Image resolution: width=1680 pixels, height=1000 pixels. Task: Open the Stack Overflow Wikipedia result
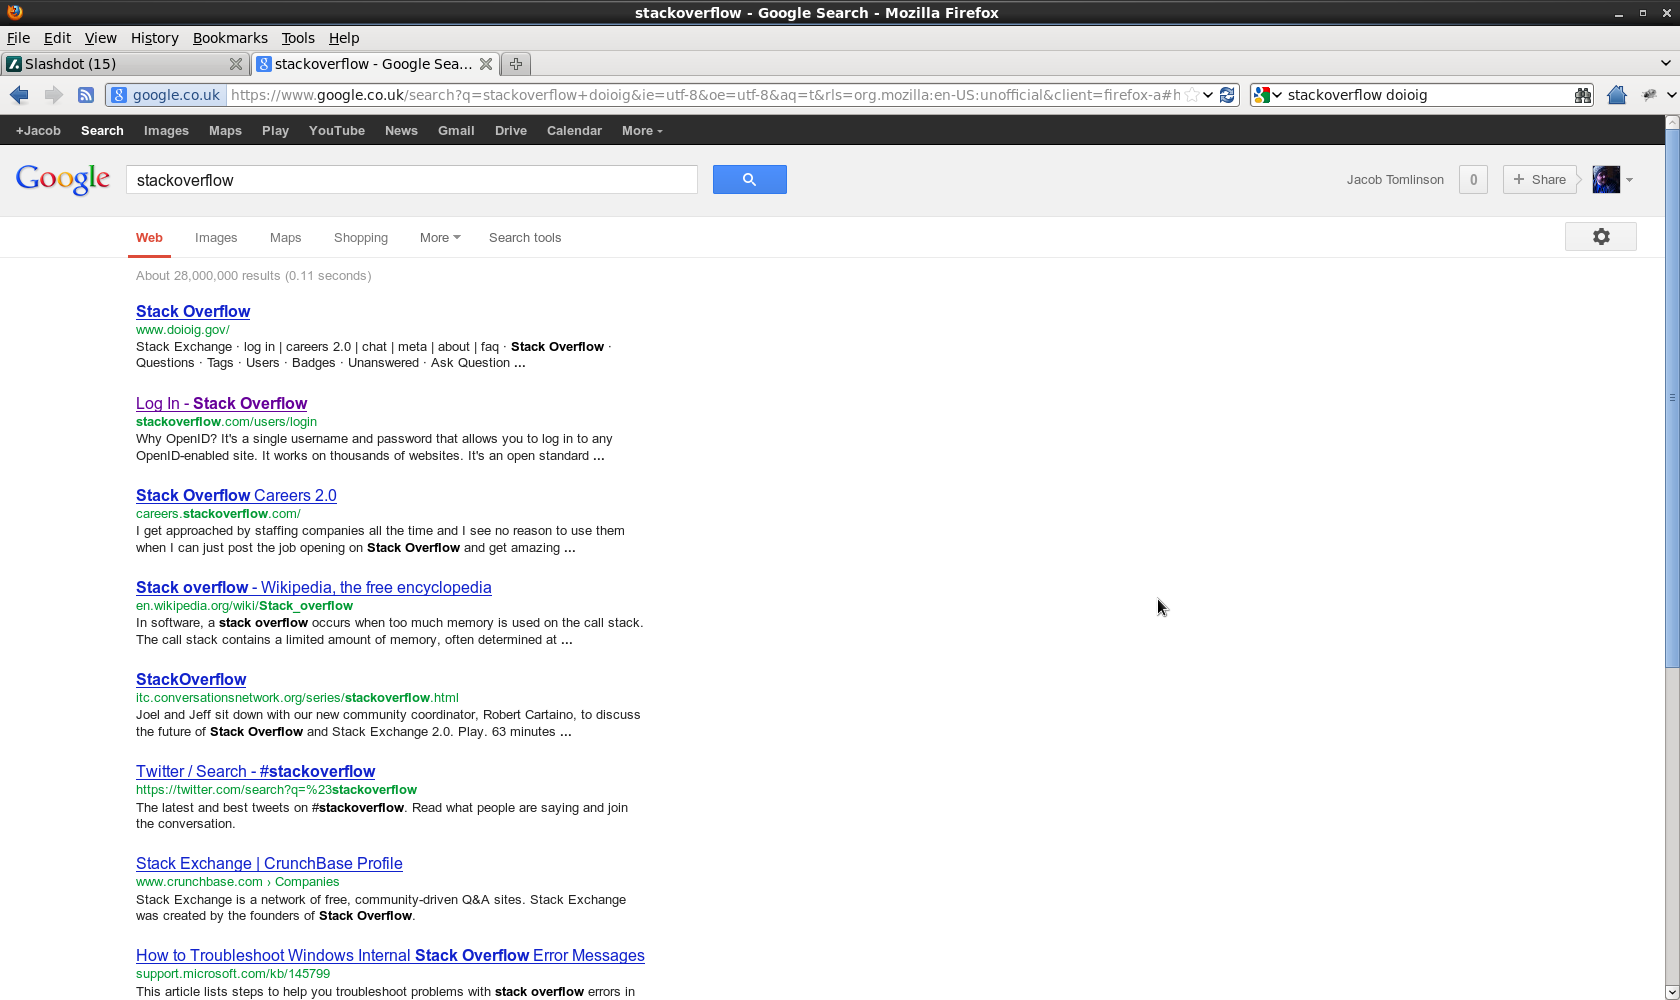click(x=313, y=587)
